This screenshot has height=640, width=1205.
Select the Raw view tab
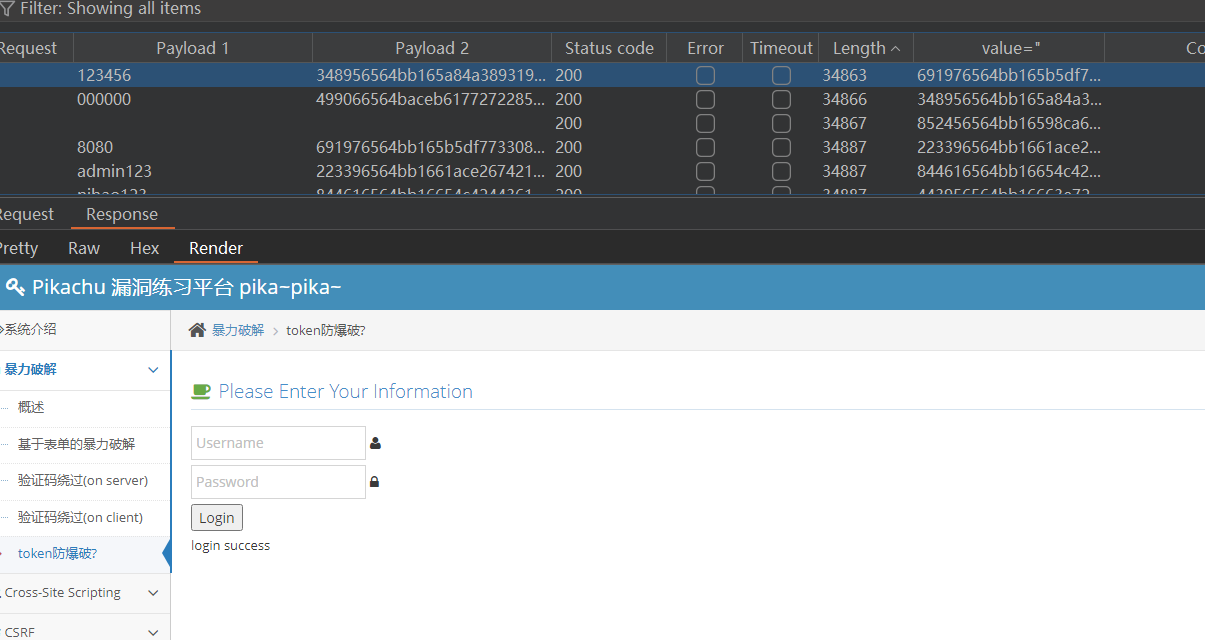coord(84,248)
